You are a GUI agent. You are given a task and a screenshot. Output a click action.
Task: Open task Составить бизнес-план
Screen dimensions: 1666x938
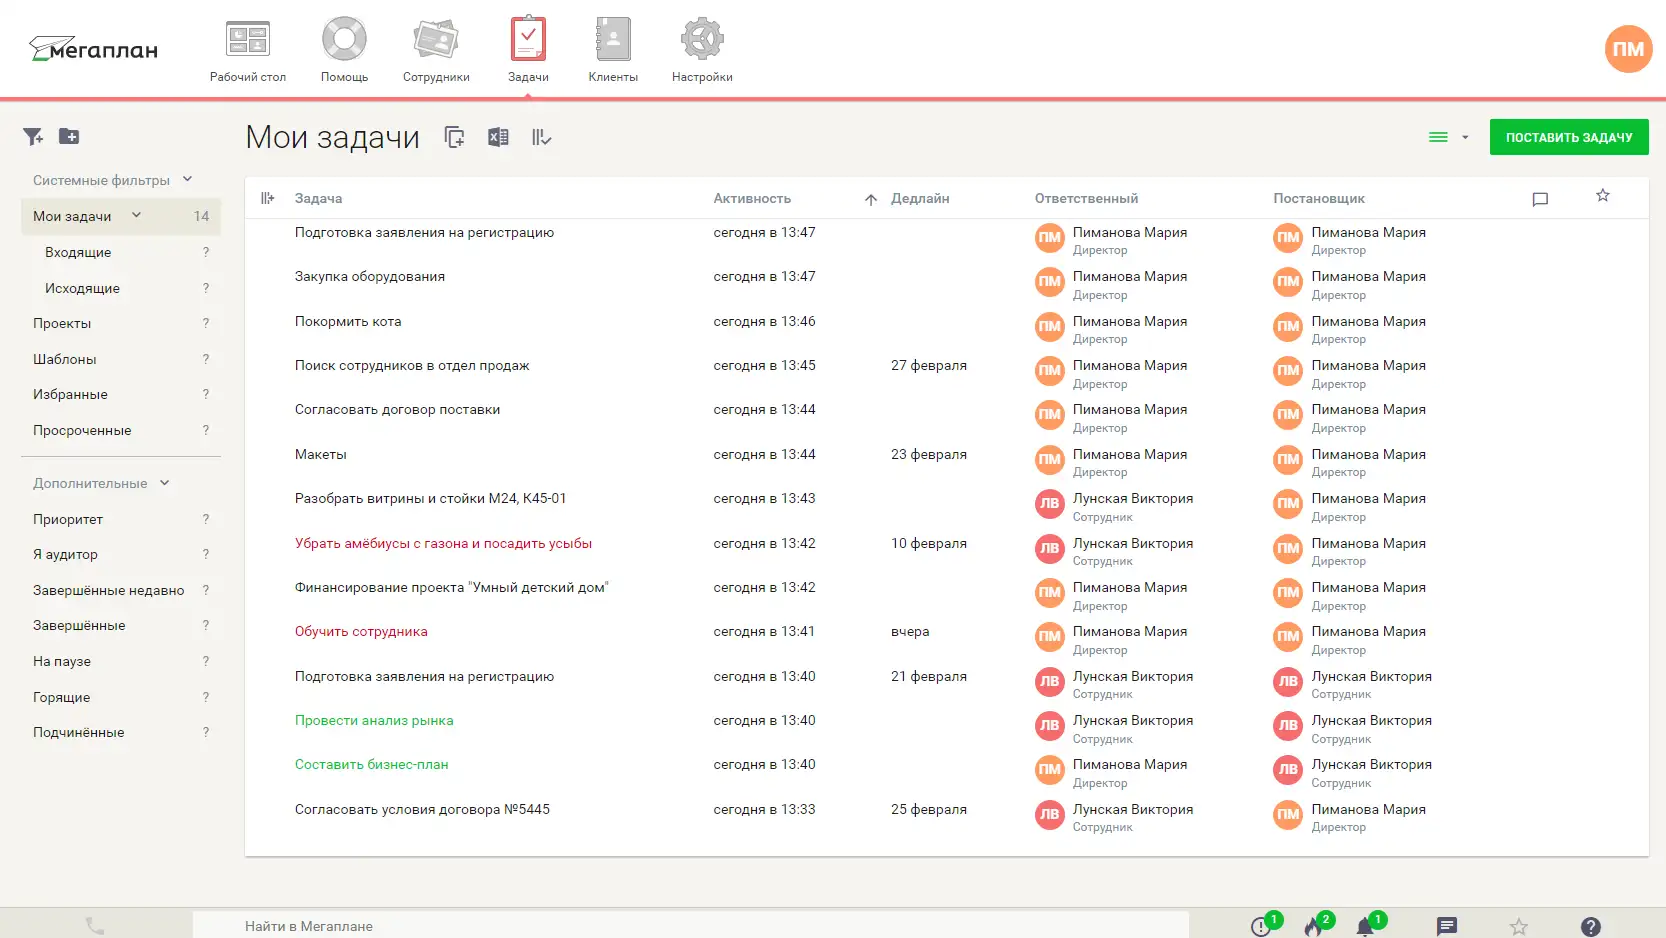coord(372,764)
